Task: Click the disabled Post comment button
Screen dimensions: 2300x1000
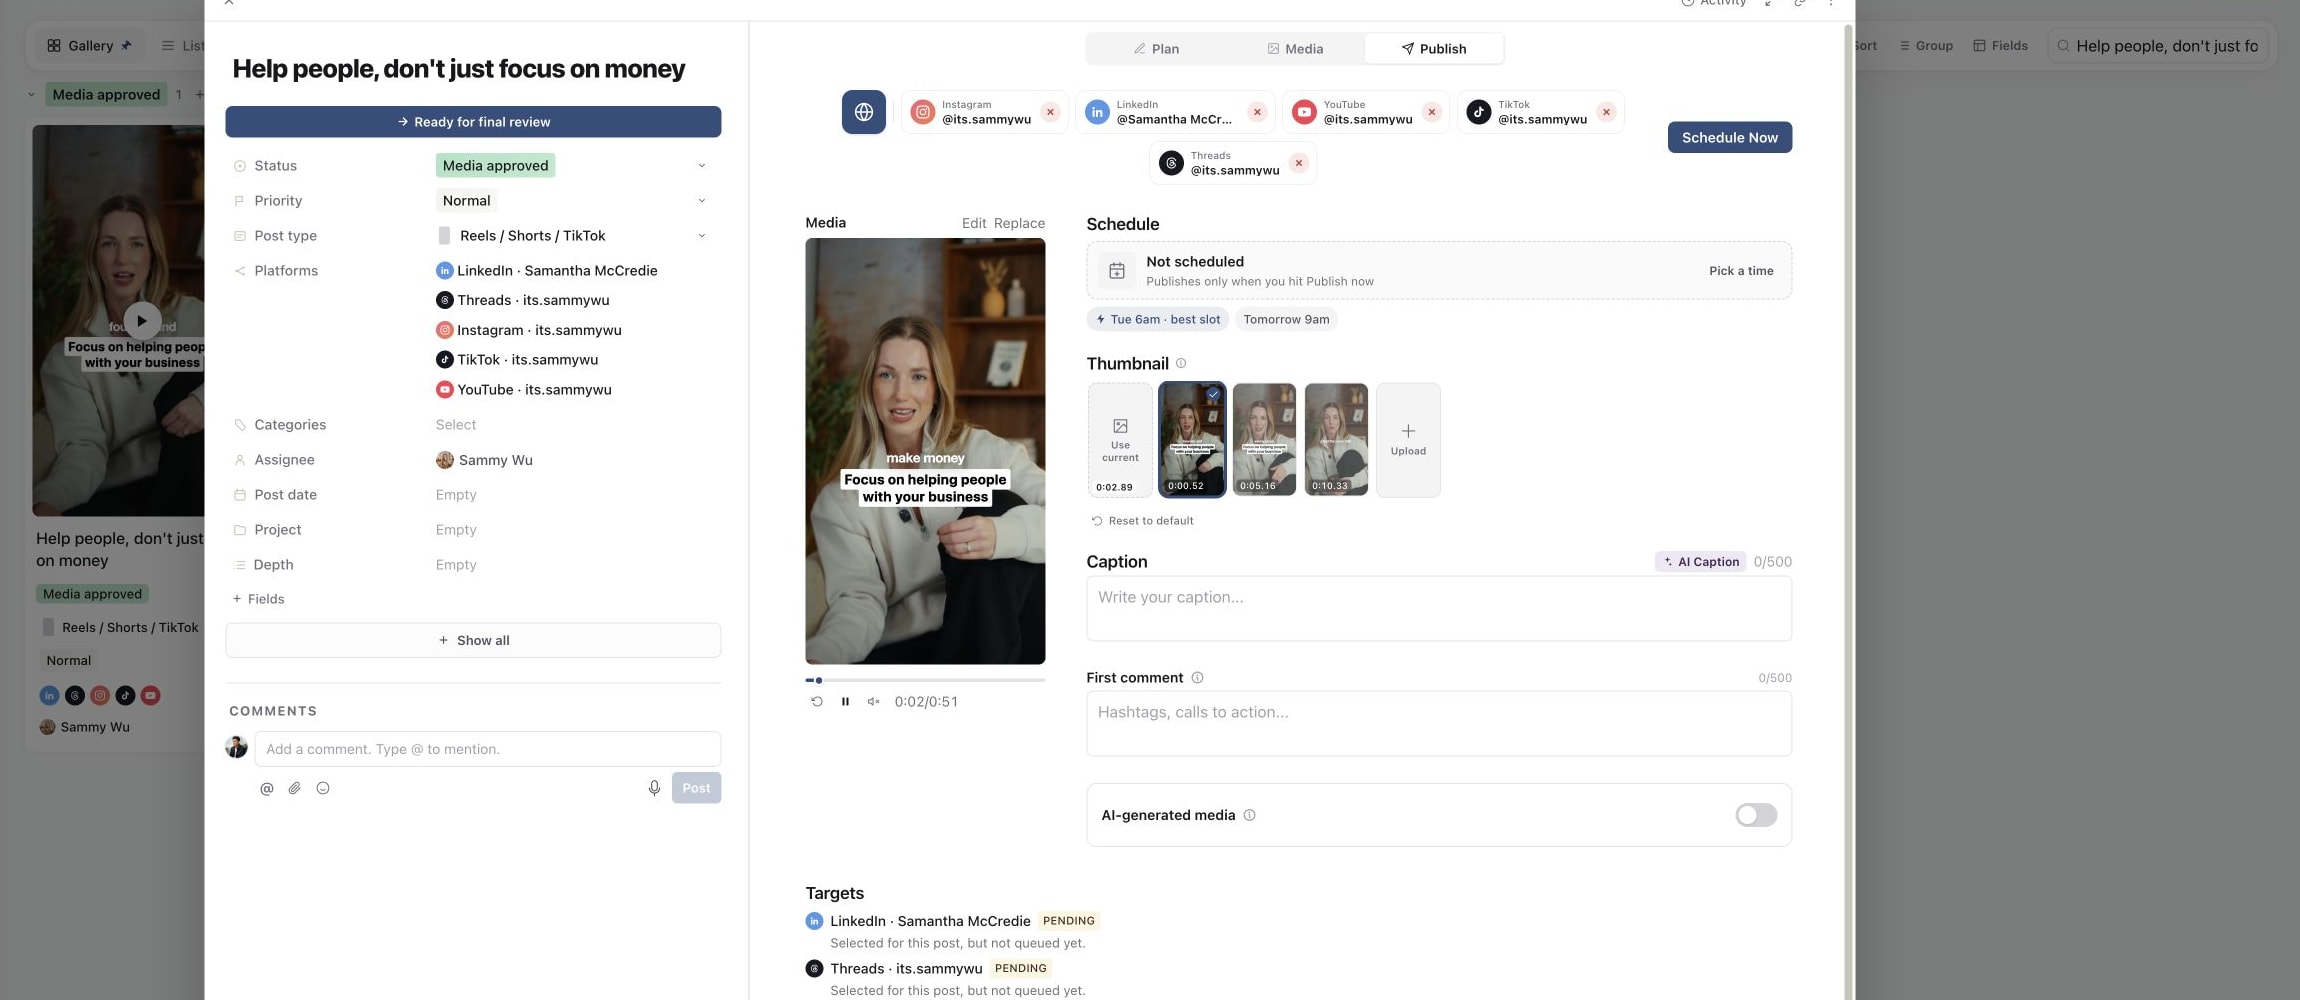Action: click(x=696, y=788)
